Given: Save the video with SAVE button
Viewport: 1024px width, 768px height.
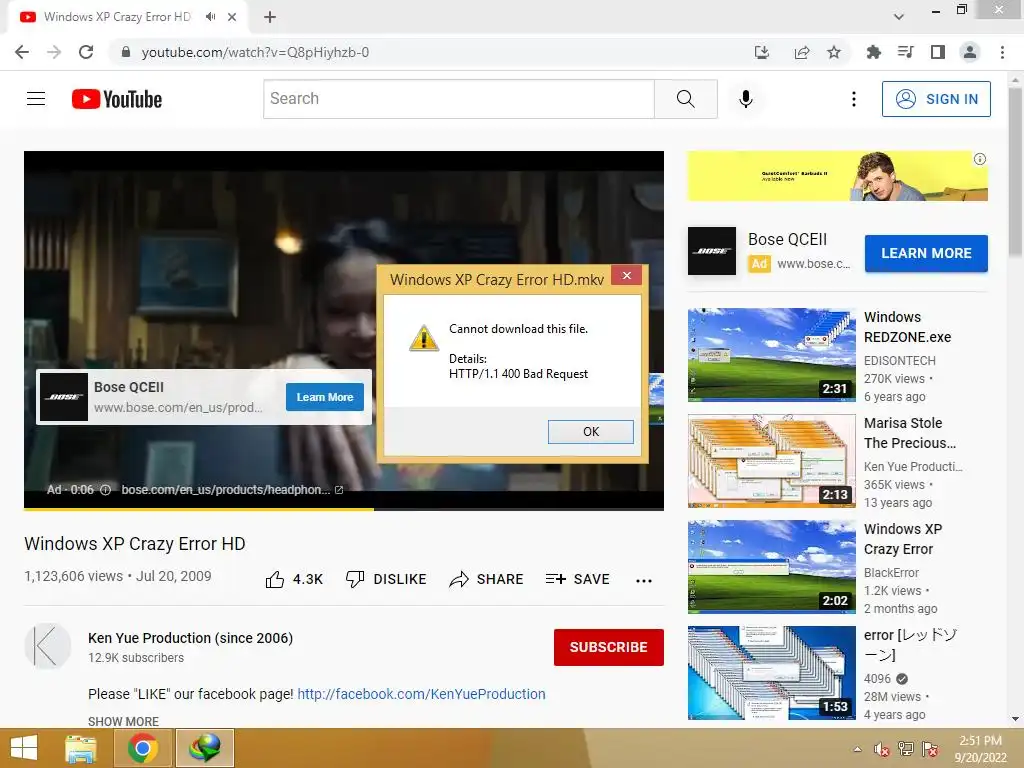Looking at the screenshot, I should [x=577, y=579].
